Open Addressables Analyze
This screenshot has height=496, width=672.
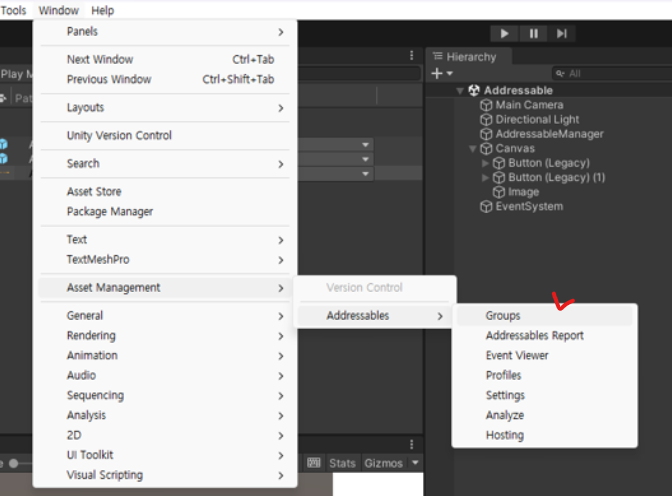click(x=544, y=415)
